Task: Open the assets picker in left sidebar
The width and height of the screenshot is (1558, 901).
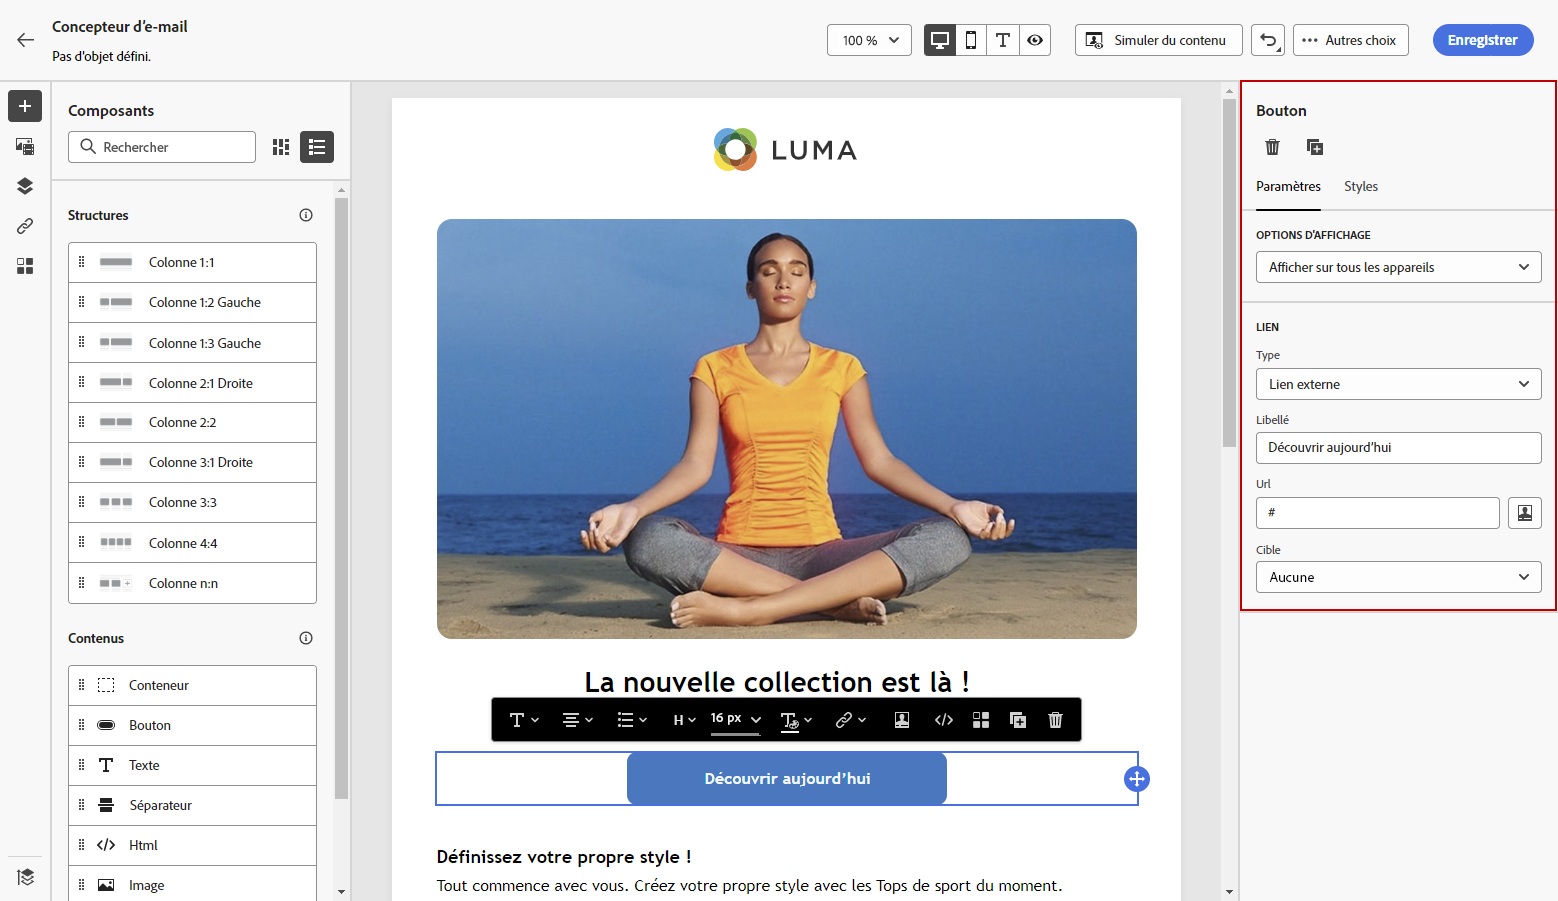Action: (x=25, y=146)
